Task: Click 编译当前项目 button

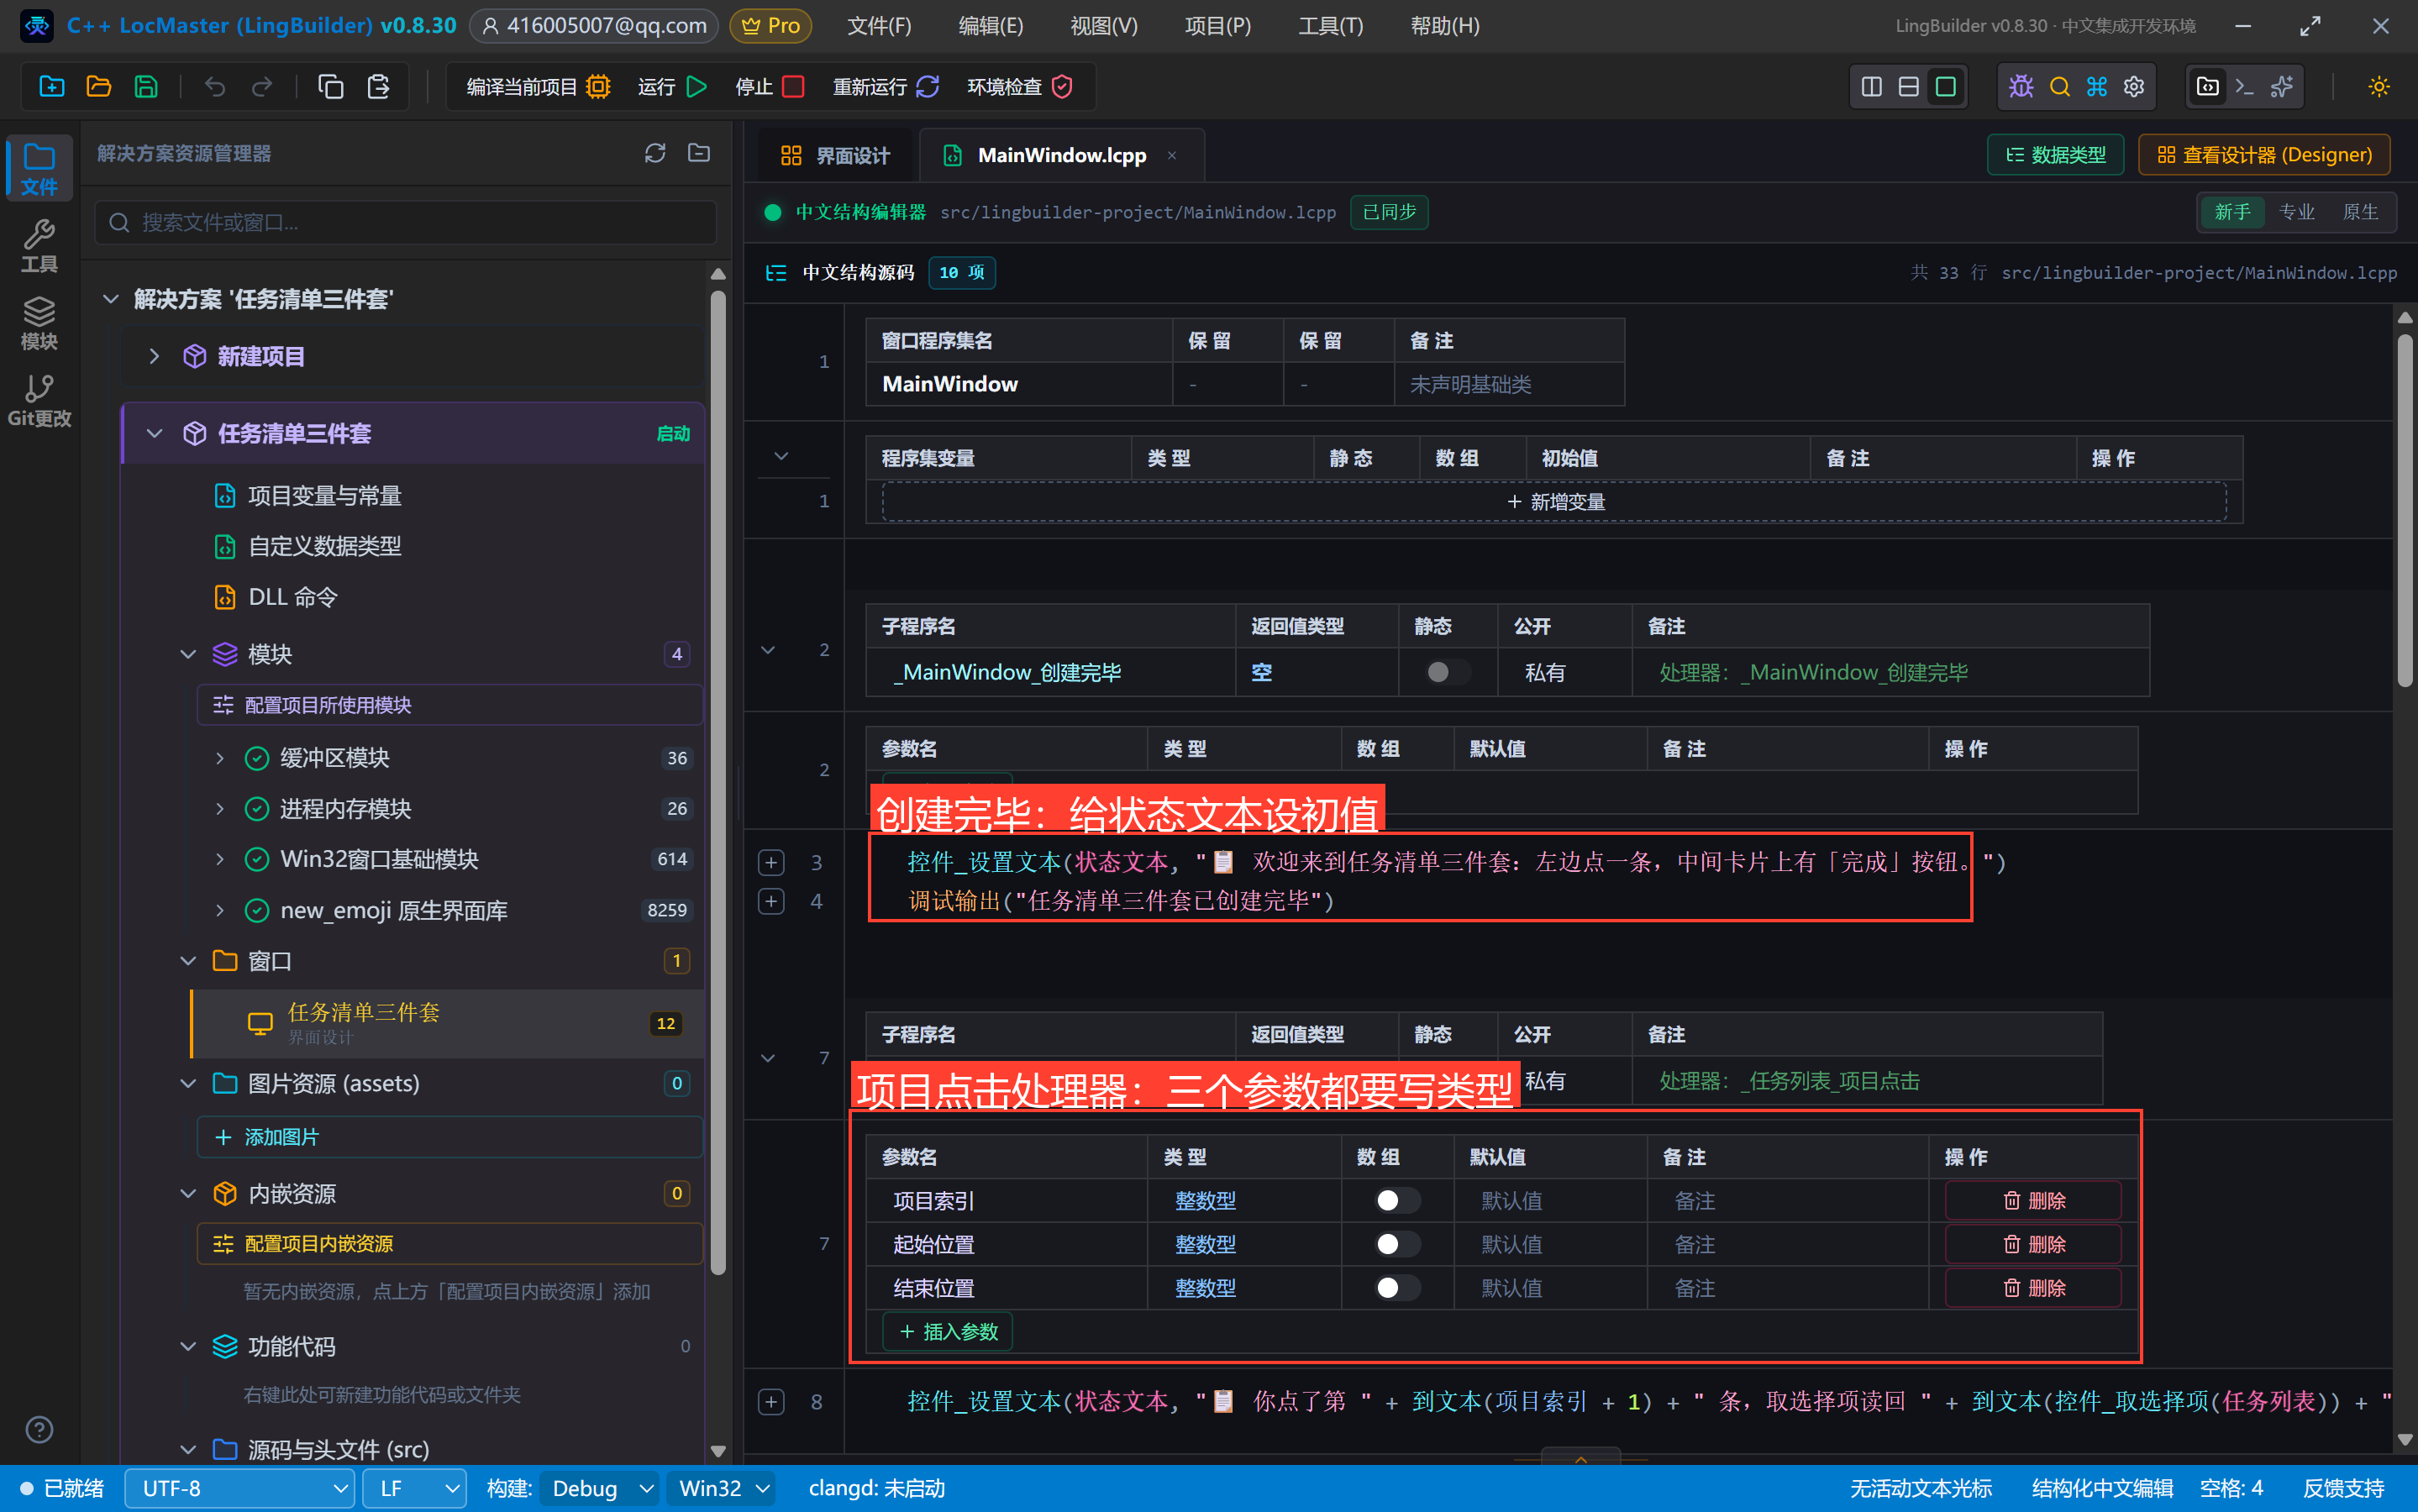Action: [x=538, y=87]
